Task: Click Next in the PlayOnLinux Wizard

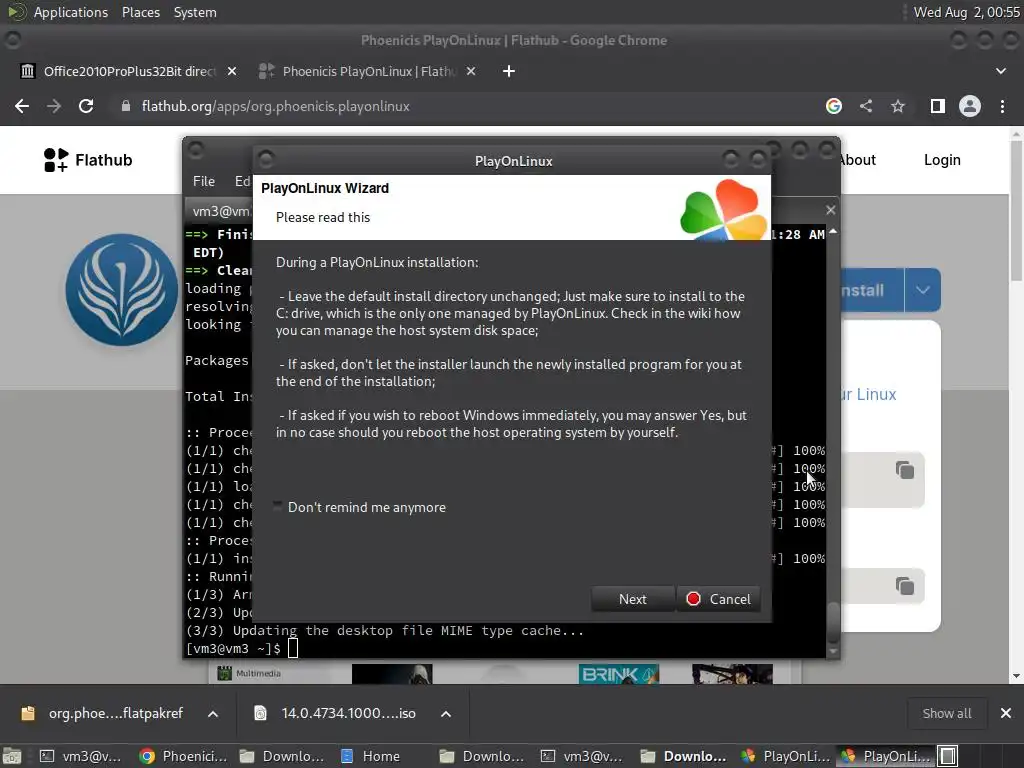Action: click(632, 599)
